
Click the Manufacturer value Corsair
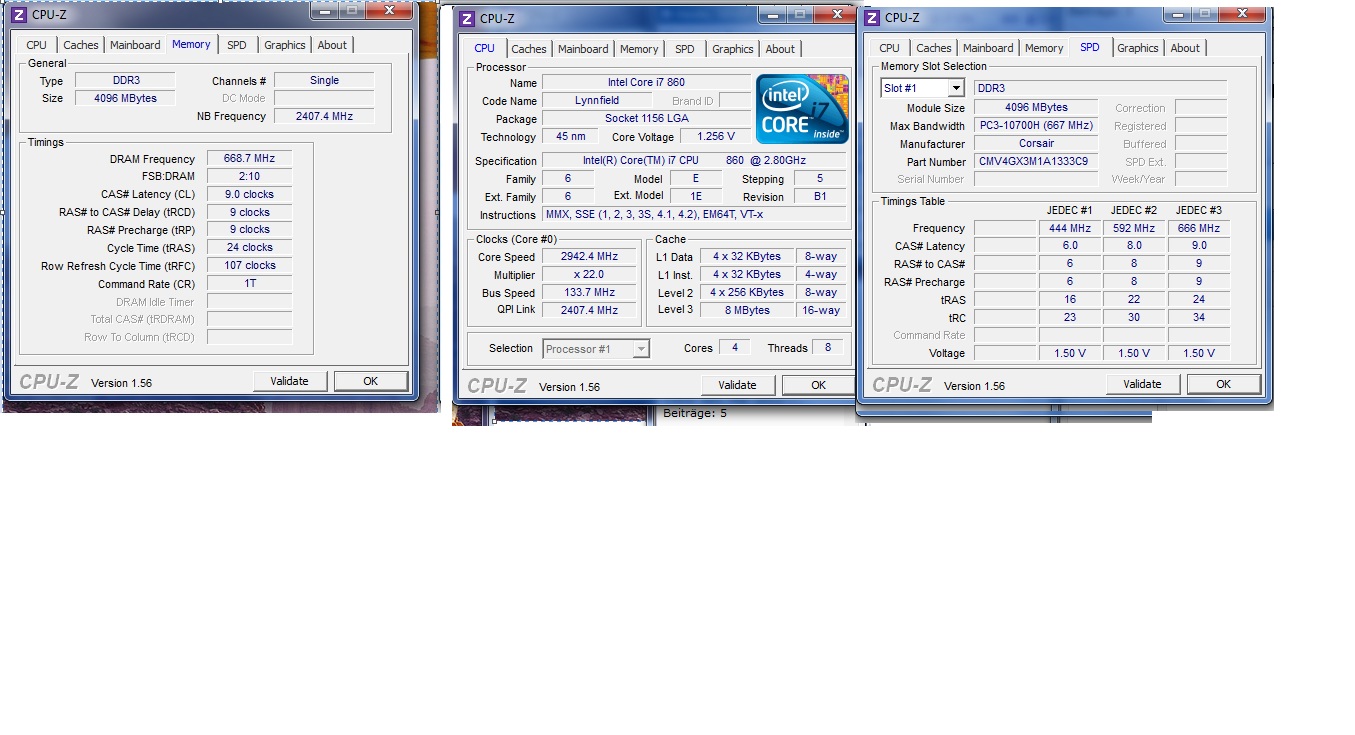pos(1036,143)
